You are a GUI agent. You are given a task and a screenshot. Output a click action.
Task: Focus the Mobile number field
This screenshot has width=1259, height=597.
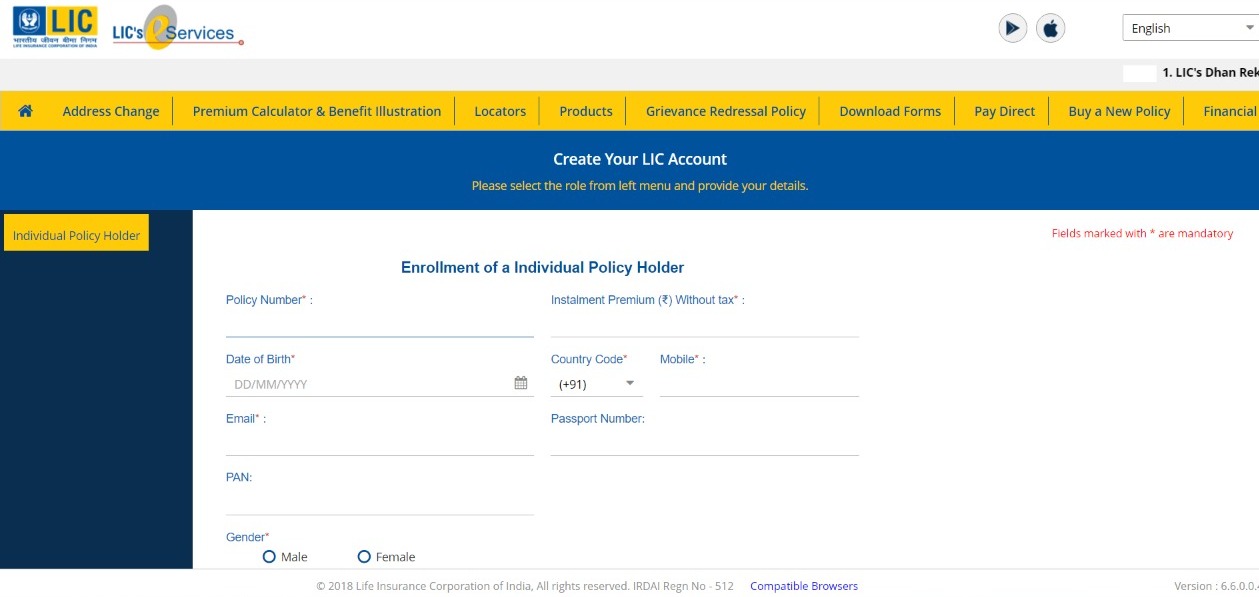(759, 384)
